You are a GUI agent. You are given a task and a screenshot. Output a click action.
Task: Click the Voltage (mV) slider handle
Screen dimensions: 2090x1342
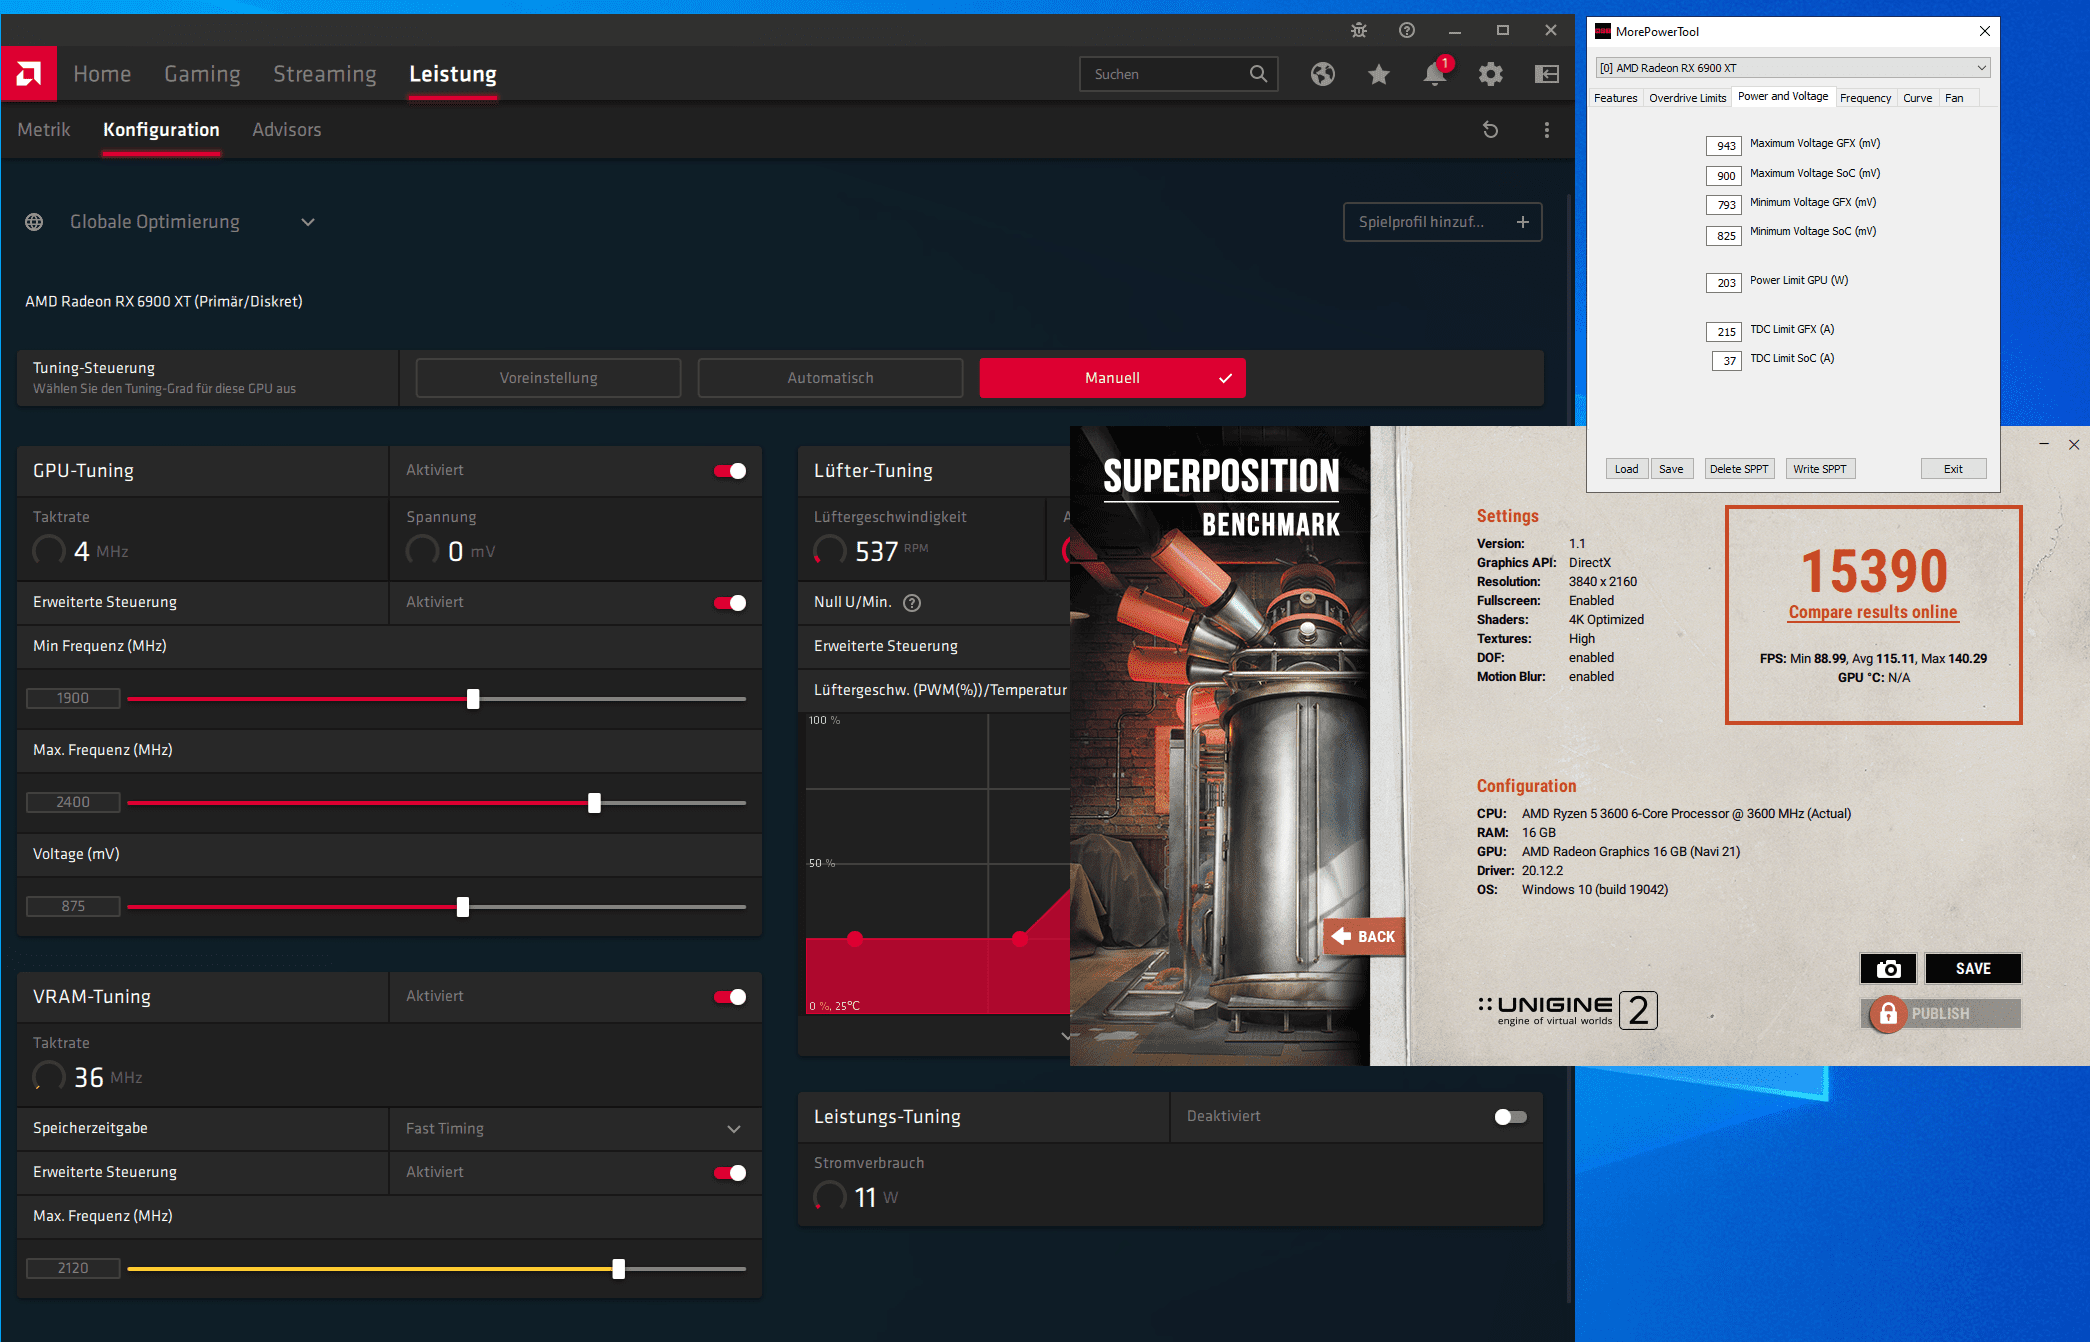tap(462, 907)
